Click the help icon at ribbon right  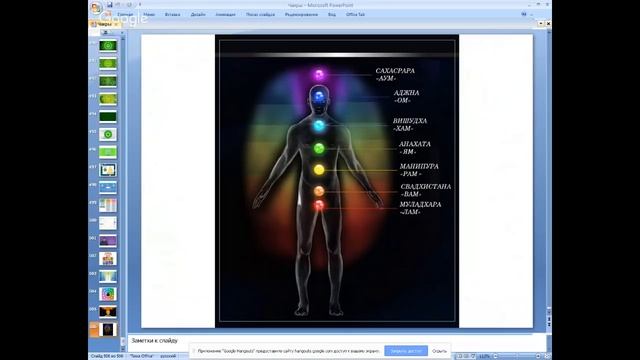tap(524, 14)
